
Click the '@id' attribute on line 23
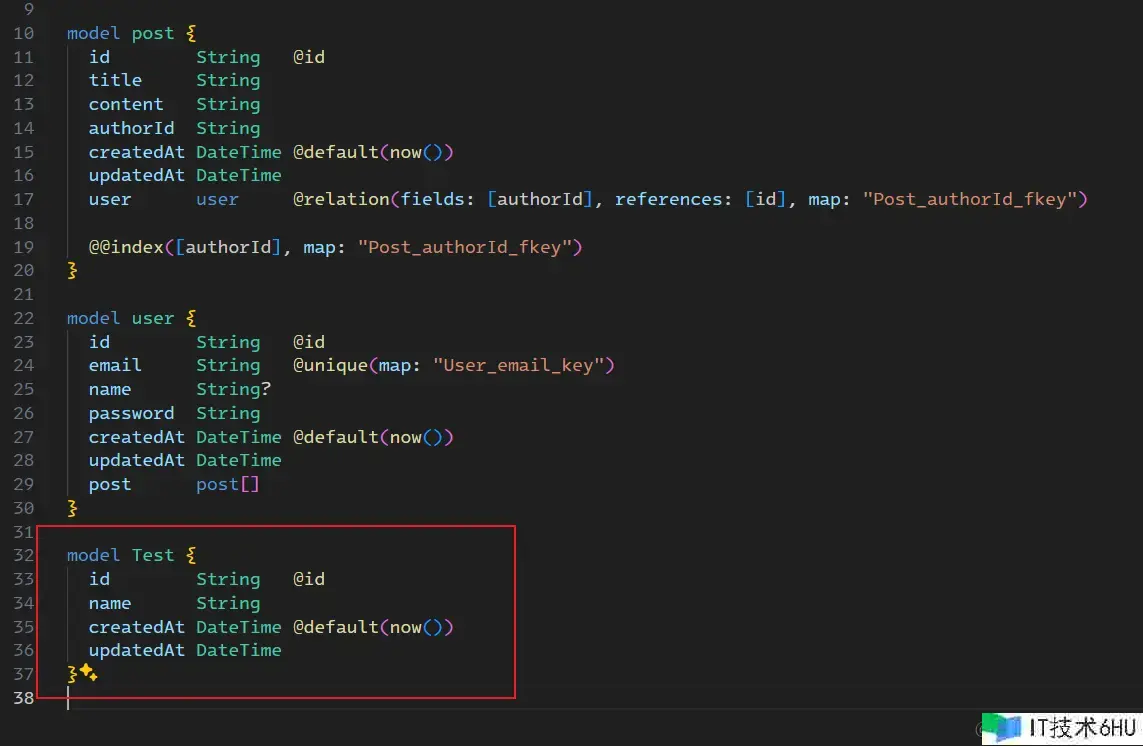(309, 342)
